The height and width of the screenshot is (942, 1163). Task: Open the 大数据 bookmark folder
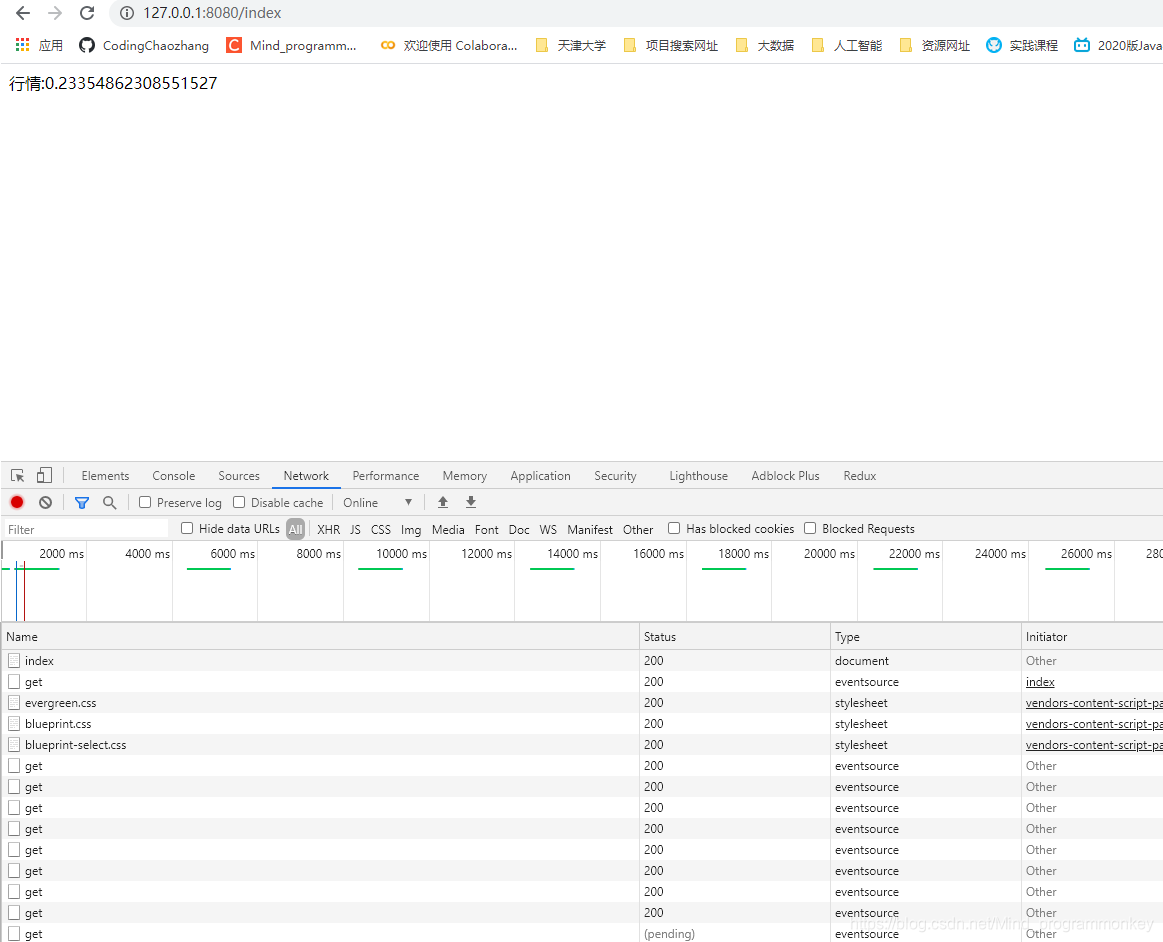(x=764, y=45)
